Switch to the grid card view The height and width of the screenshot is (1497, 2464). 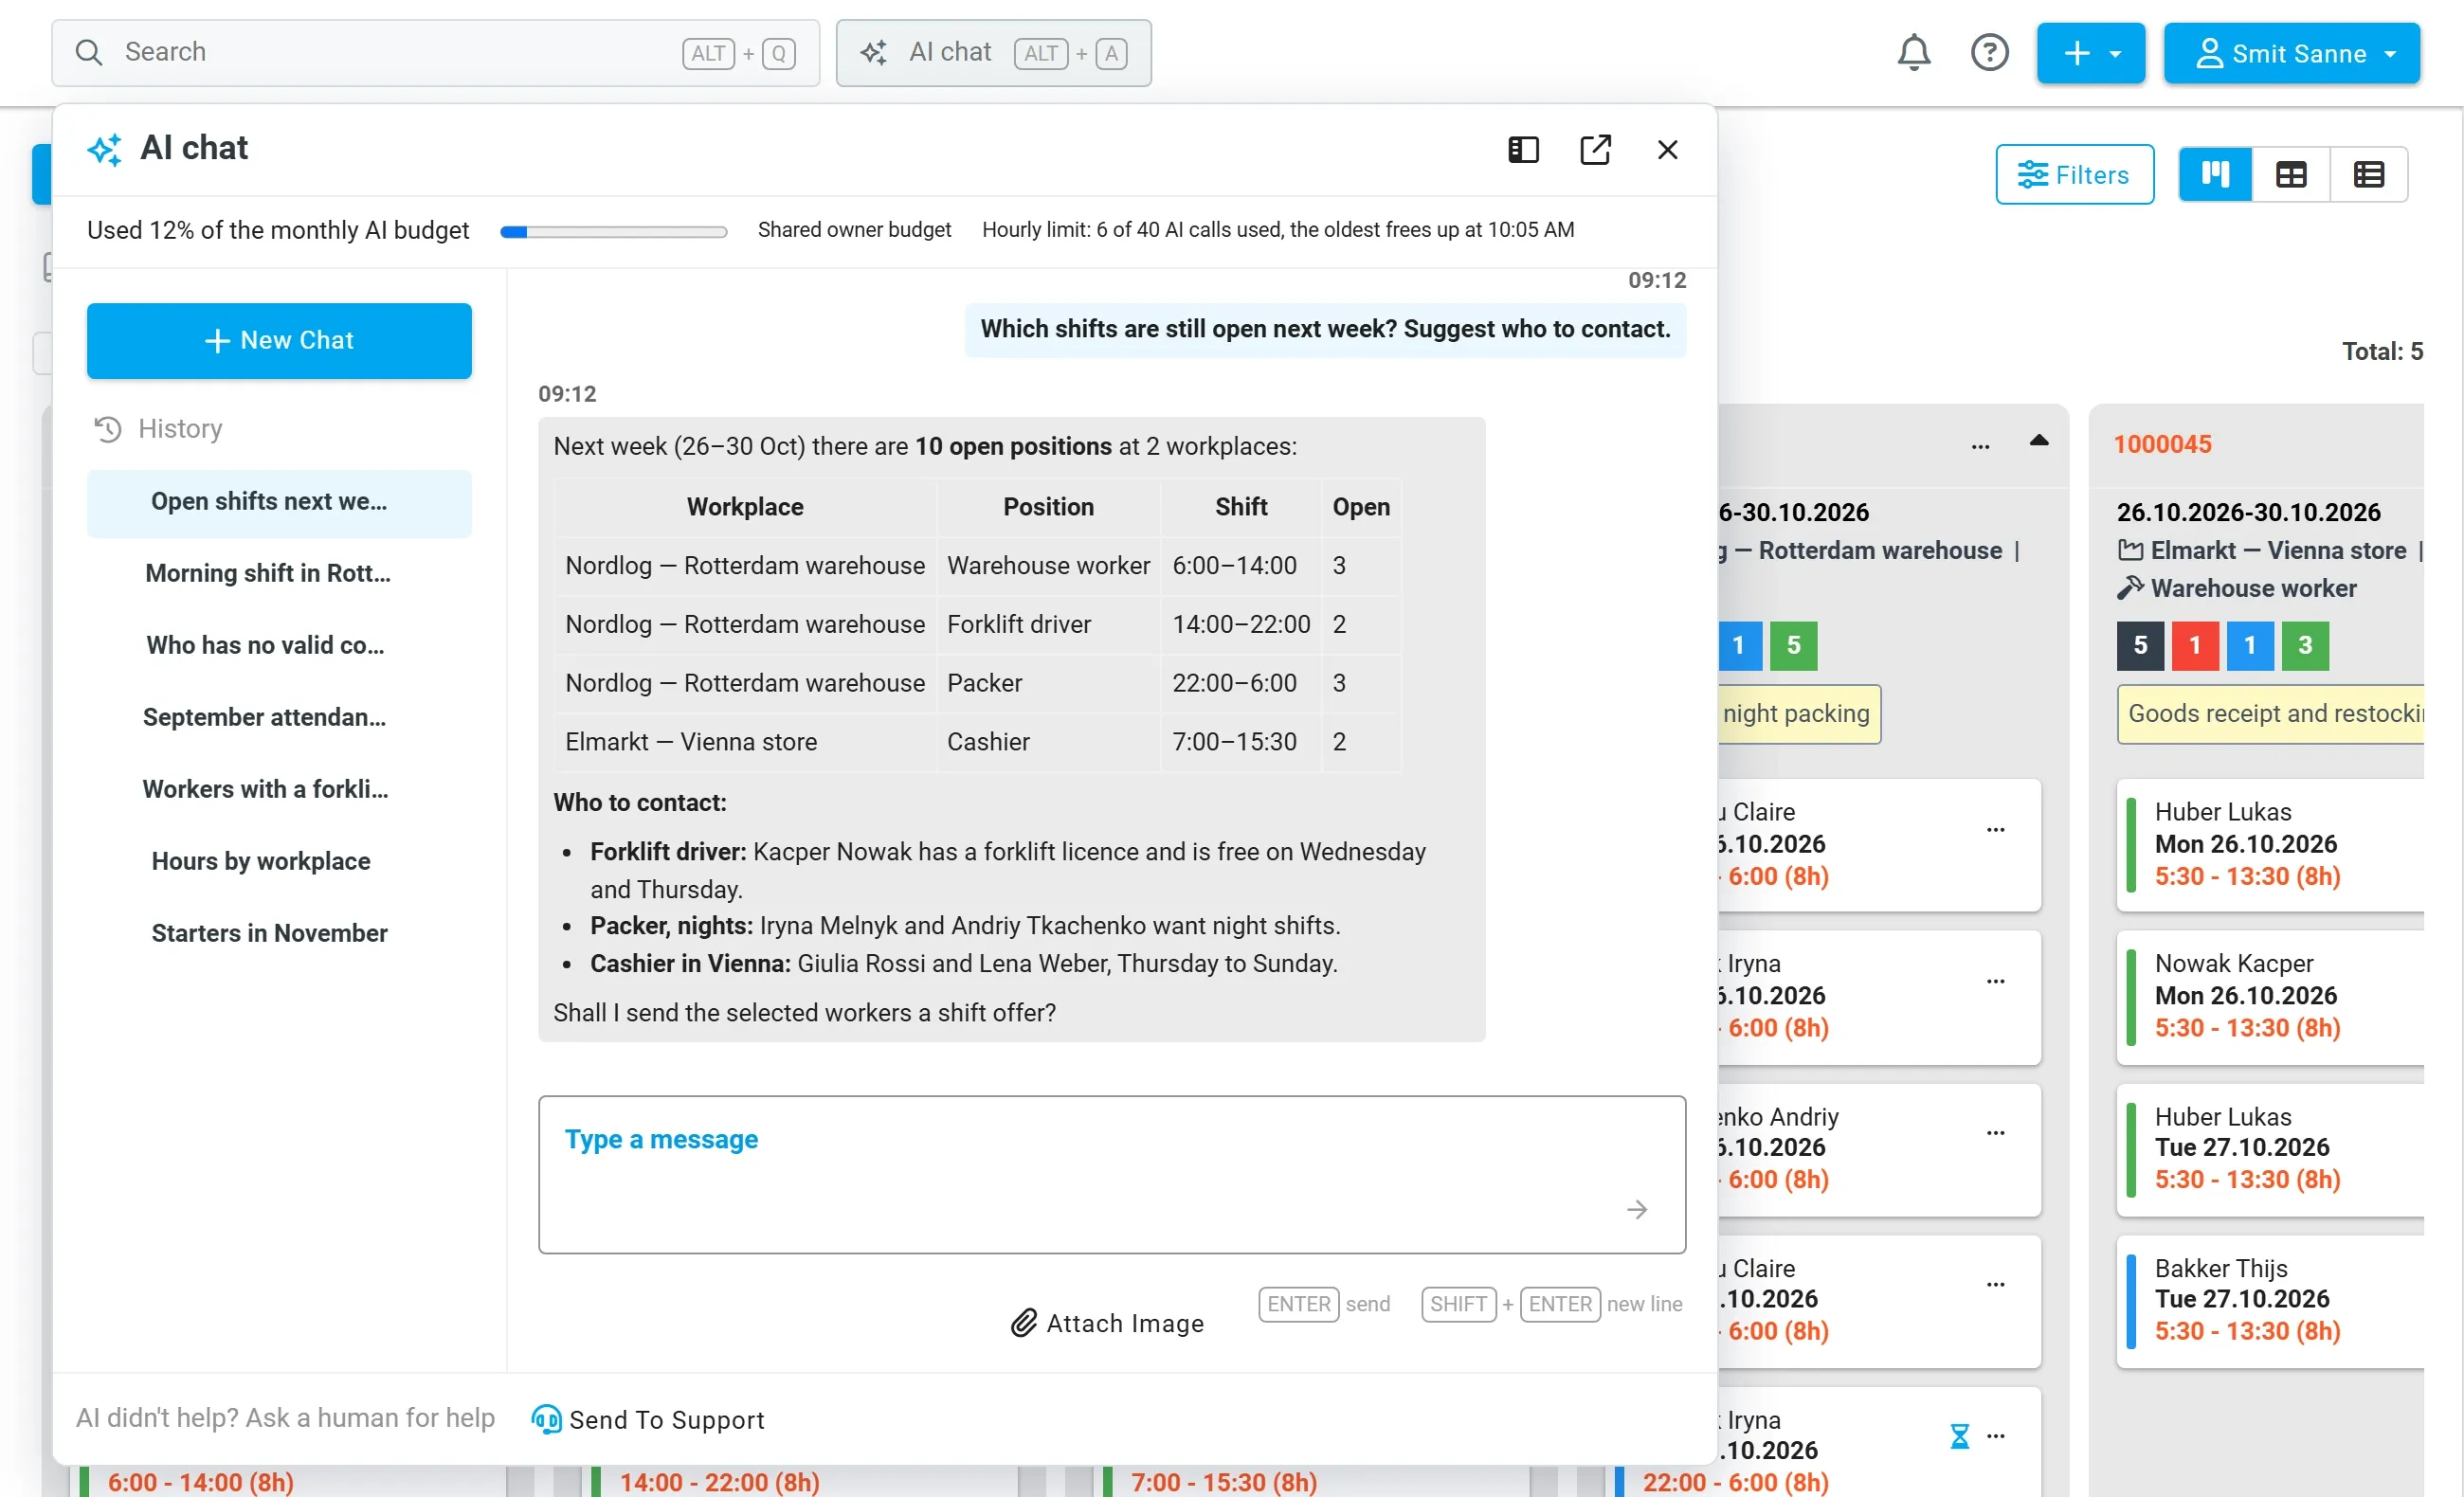(x=2290, y=175)
